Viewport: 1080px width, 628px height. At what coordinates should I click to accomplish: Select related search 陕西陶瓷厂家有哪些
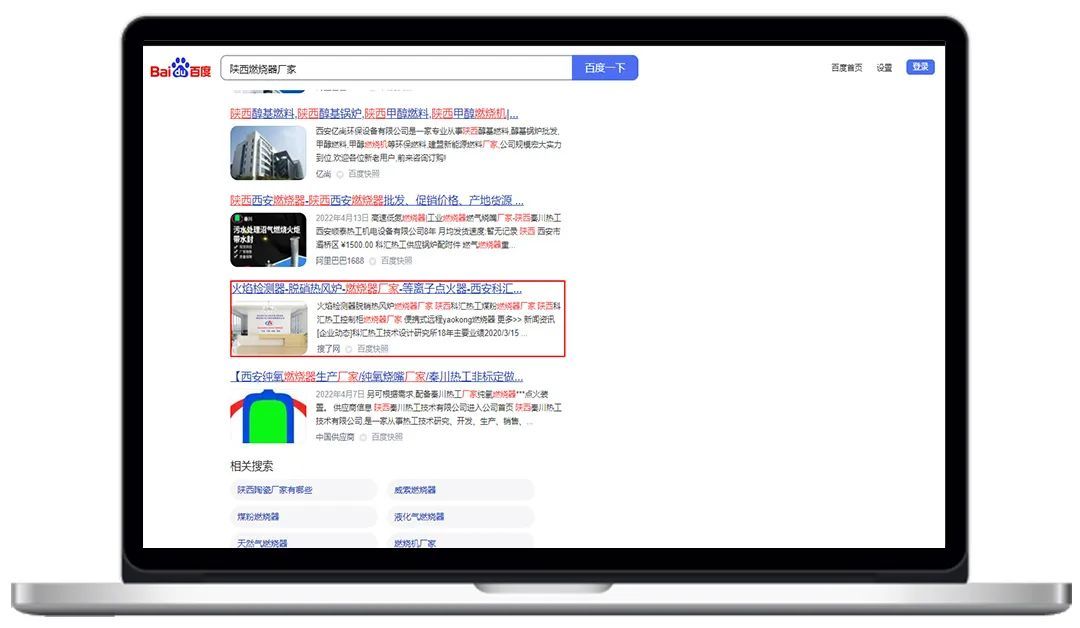point(275,490)
